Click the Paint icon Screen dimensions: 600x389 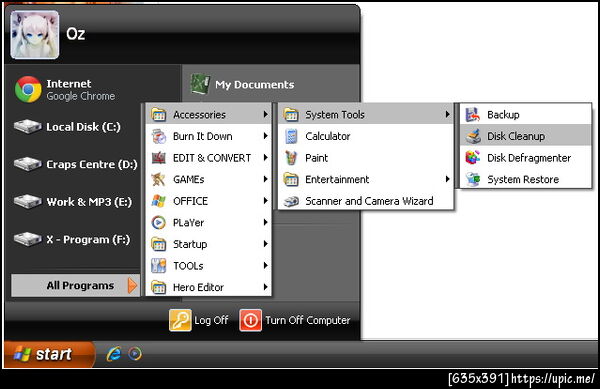coord(291,158)
